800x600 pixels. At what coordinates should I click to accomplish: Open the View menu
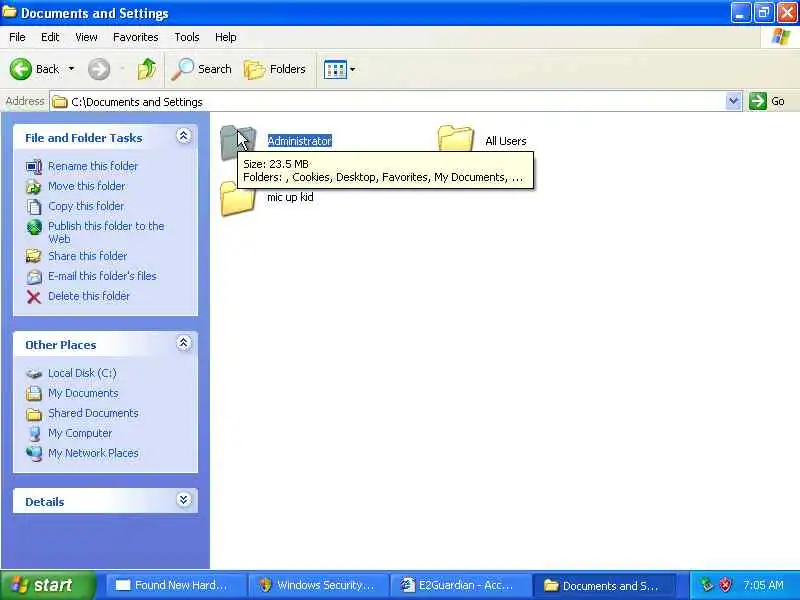coord(86,37)
